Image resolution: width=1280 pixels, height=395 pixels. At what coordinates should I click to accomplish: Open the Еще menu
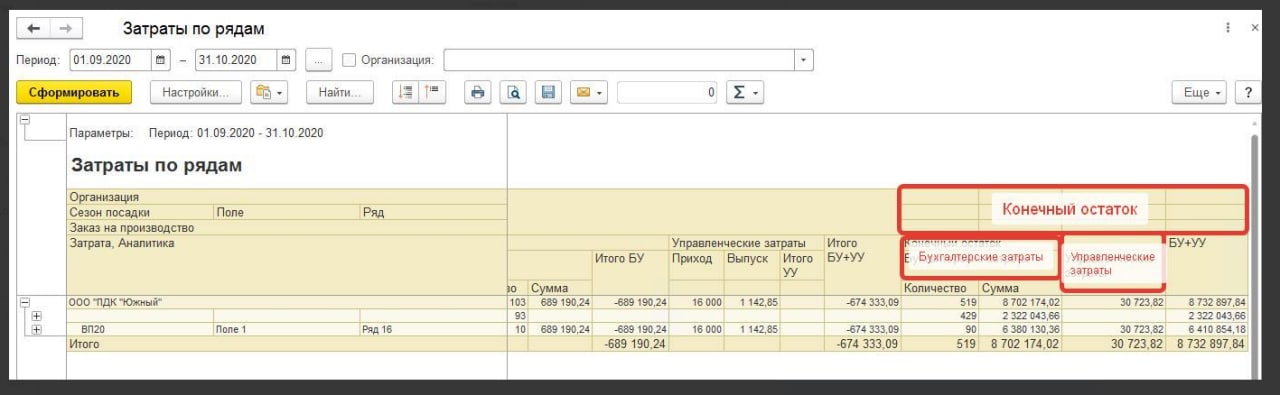tap(1198, 92)
